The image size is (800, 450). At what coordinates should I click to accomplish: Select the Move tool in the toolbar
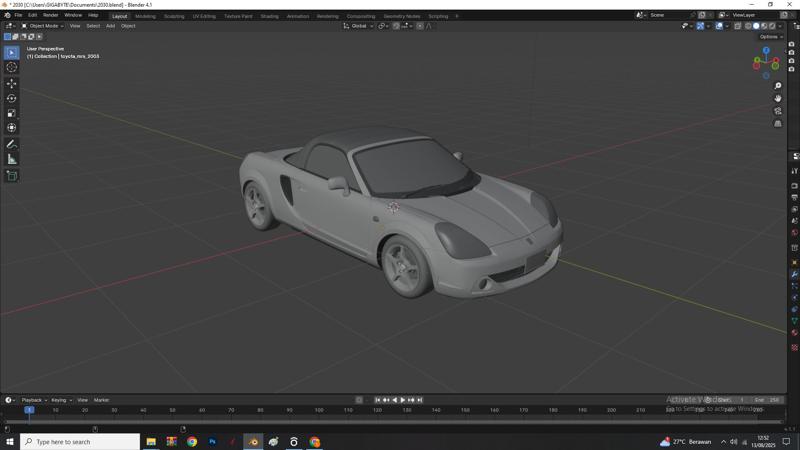point(12,83)
